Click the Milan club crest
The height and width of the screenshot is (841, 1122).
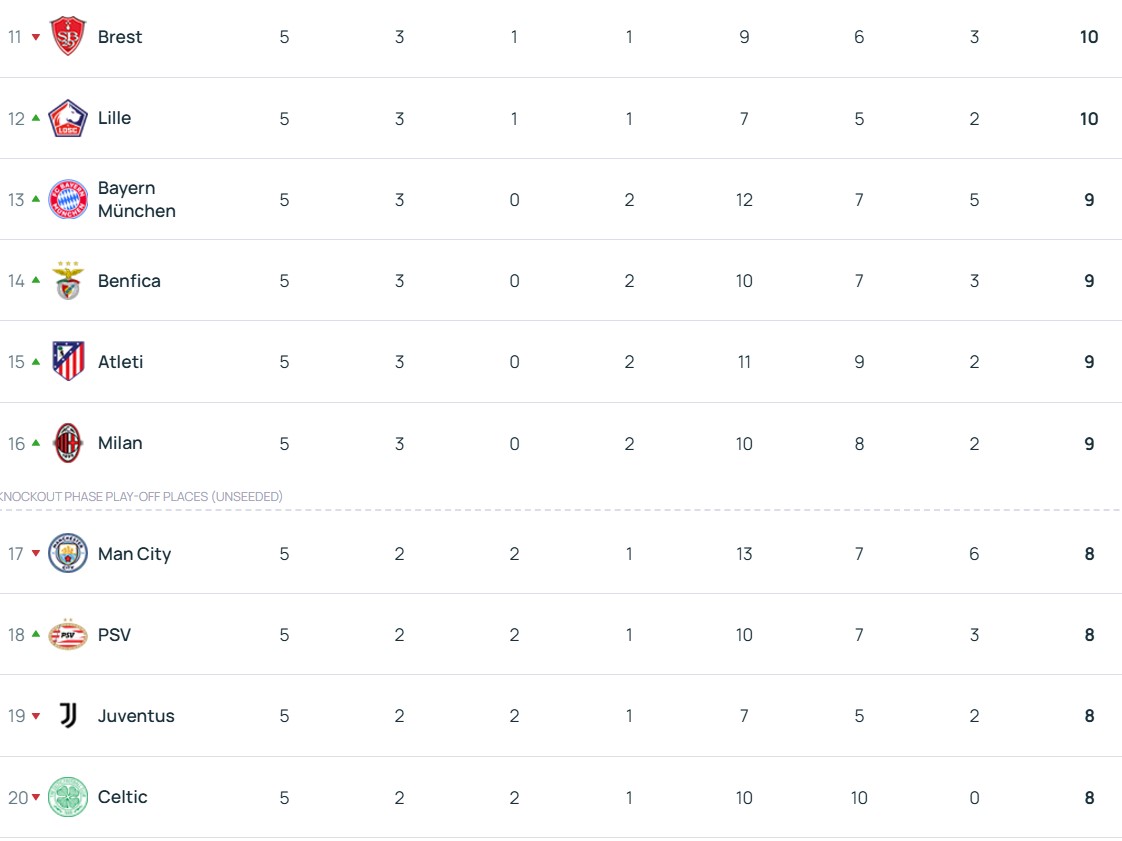[x=68, y=443]
